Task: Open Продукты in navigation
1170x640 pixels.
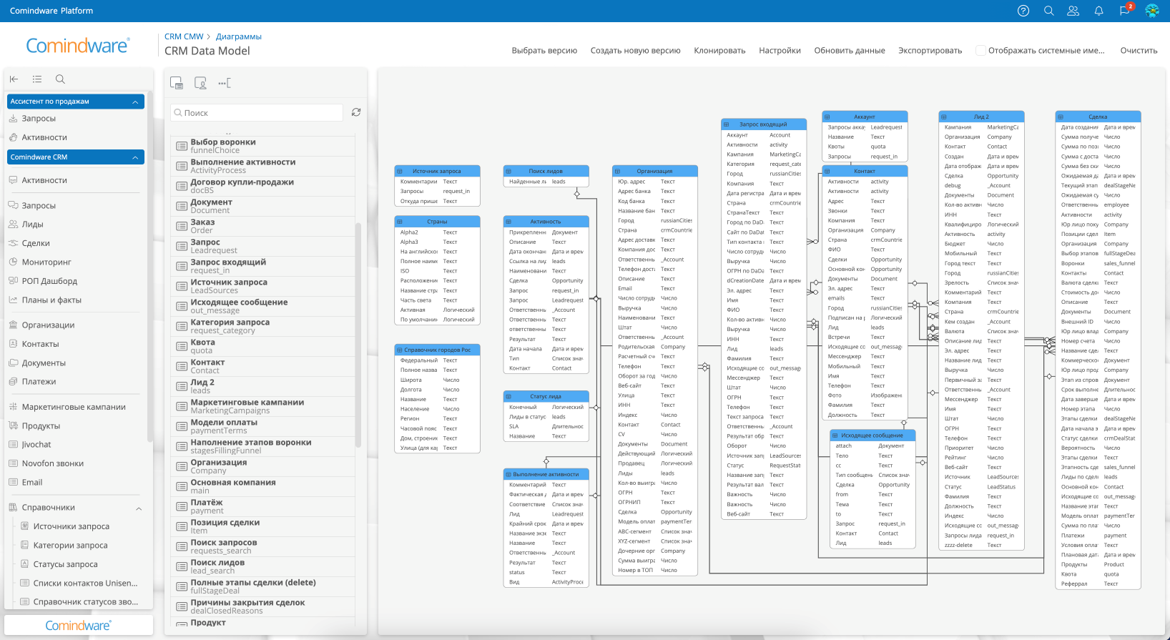Action: [x=41, y=426]
